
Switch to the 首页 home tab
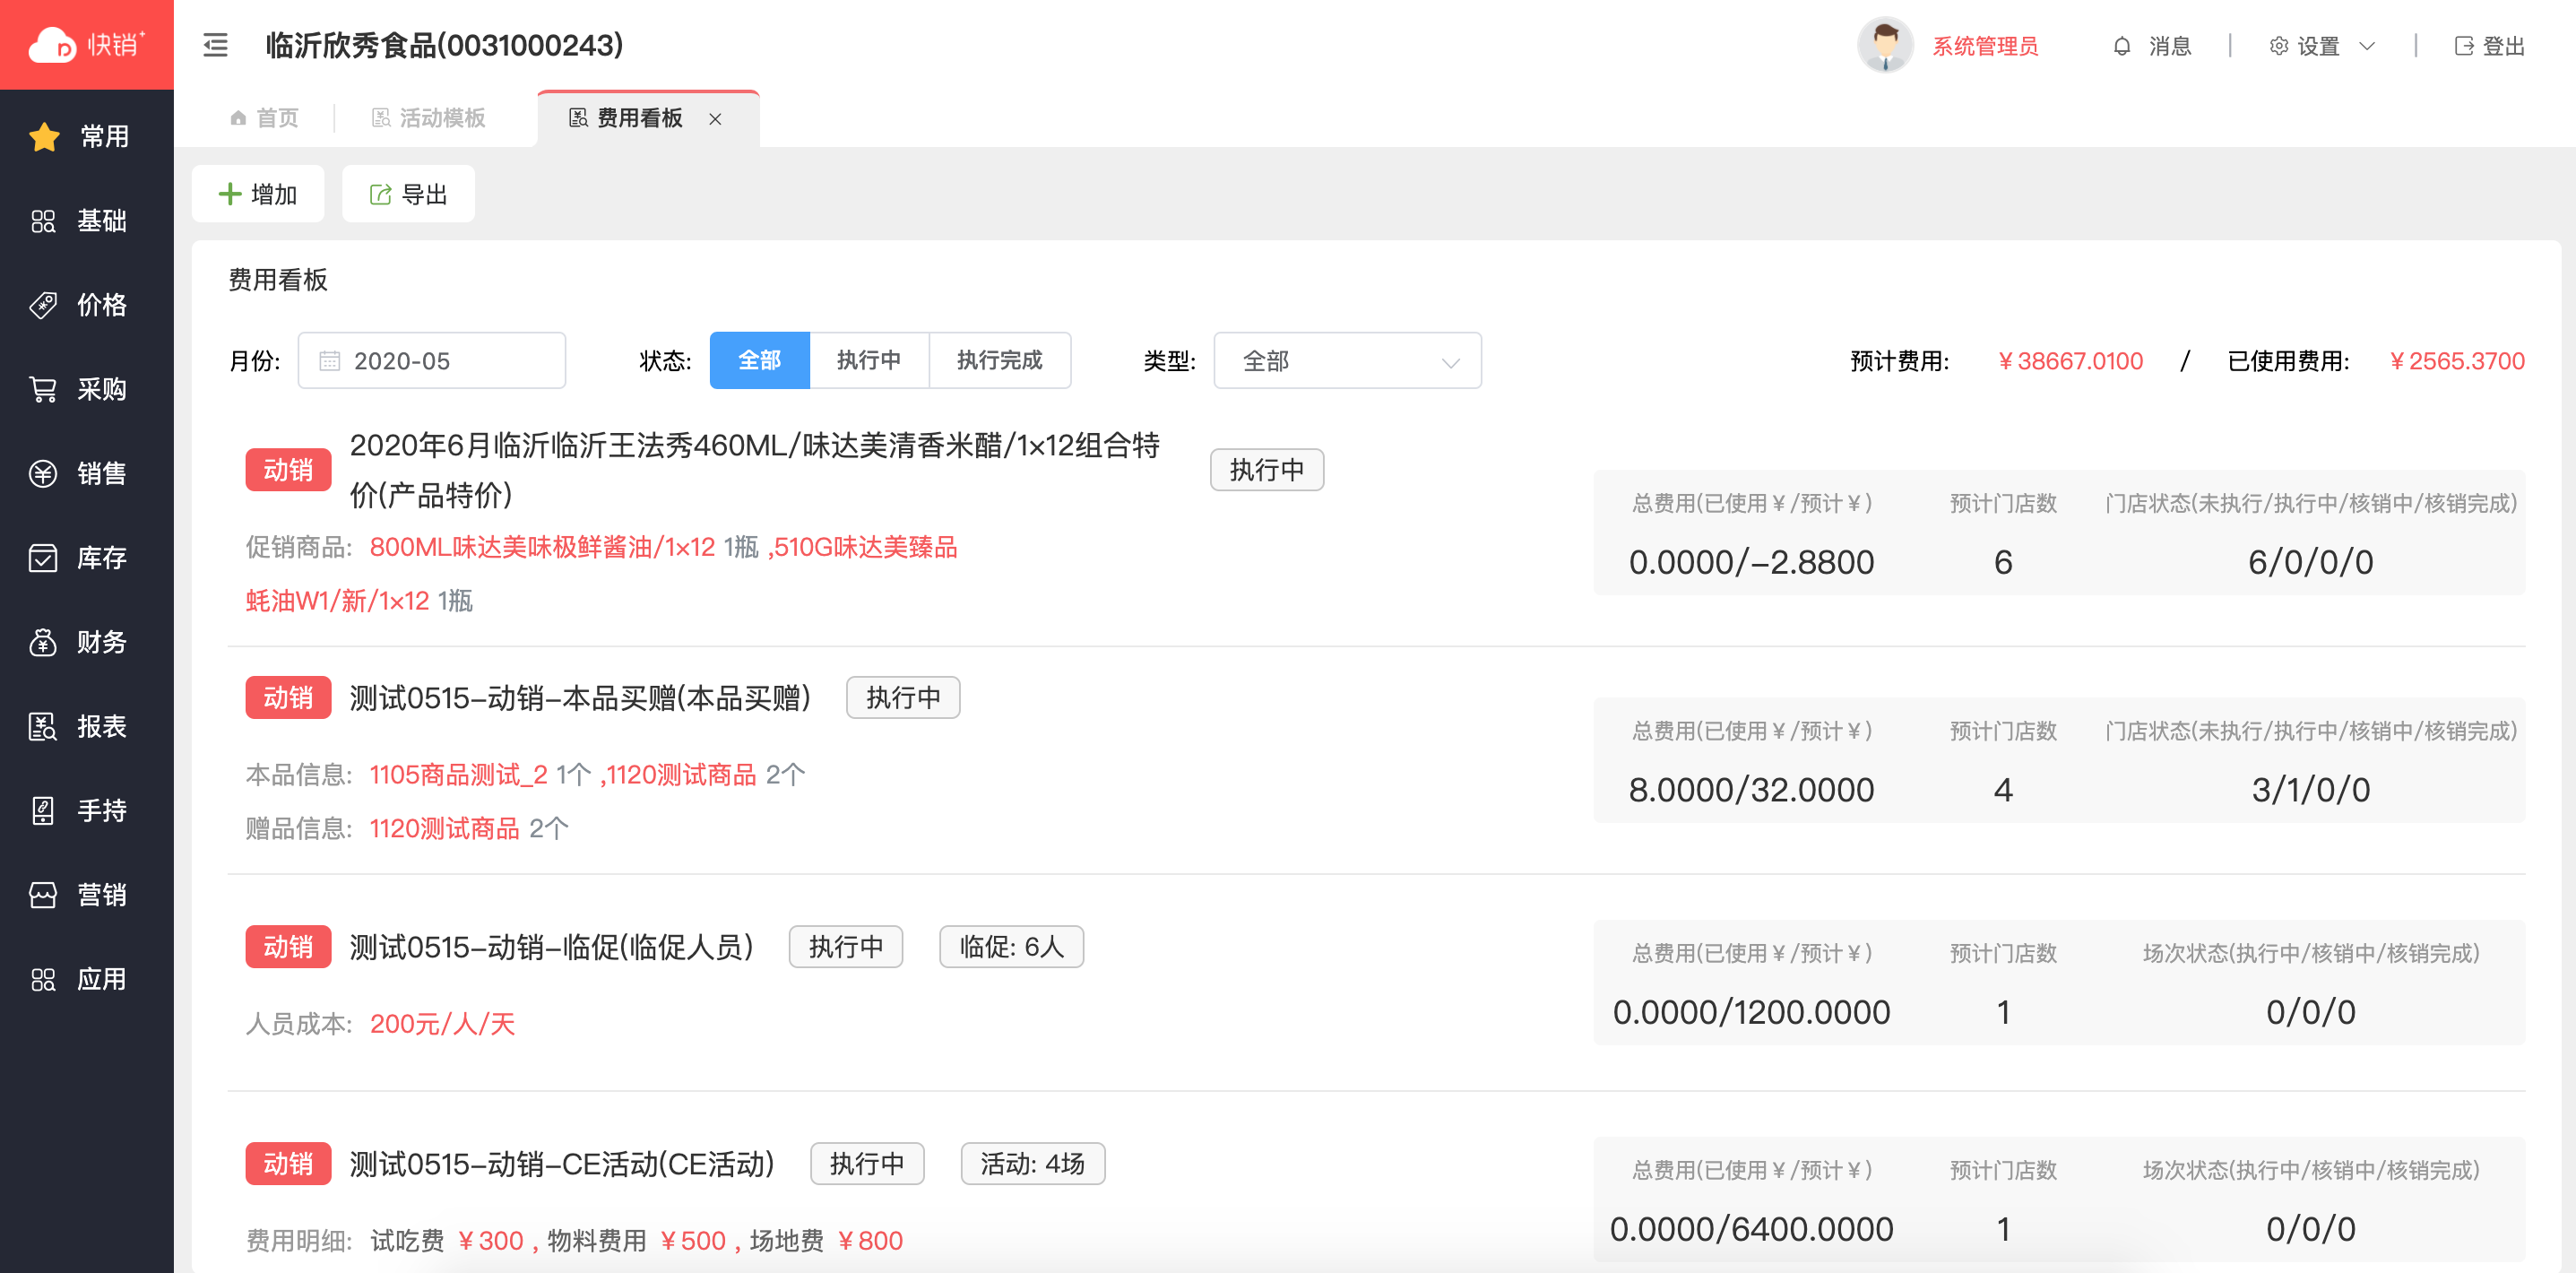265,118
